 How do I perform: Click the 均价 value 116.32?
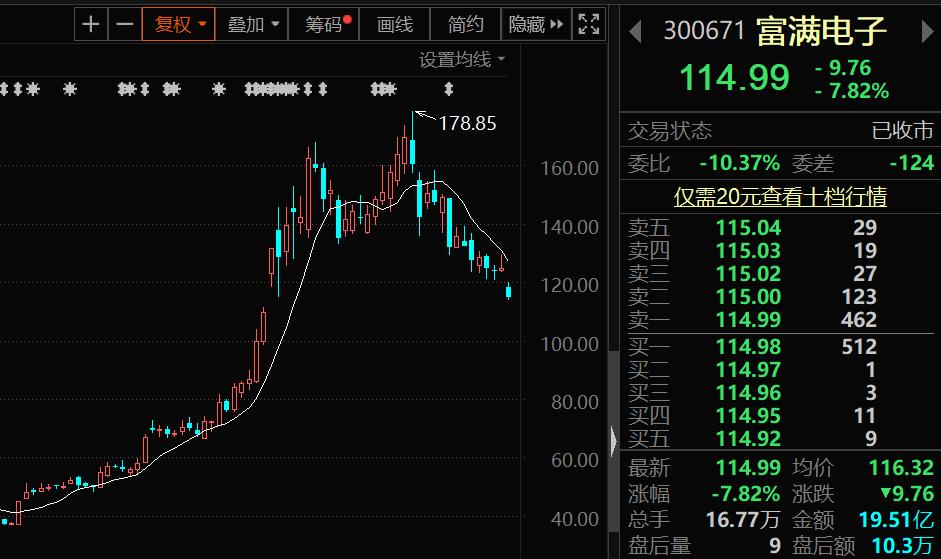click(x=901, y=467)
